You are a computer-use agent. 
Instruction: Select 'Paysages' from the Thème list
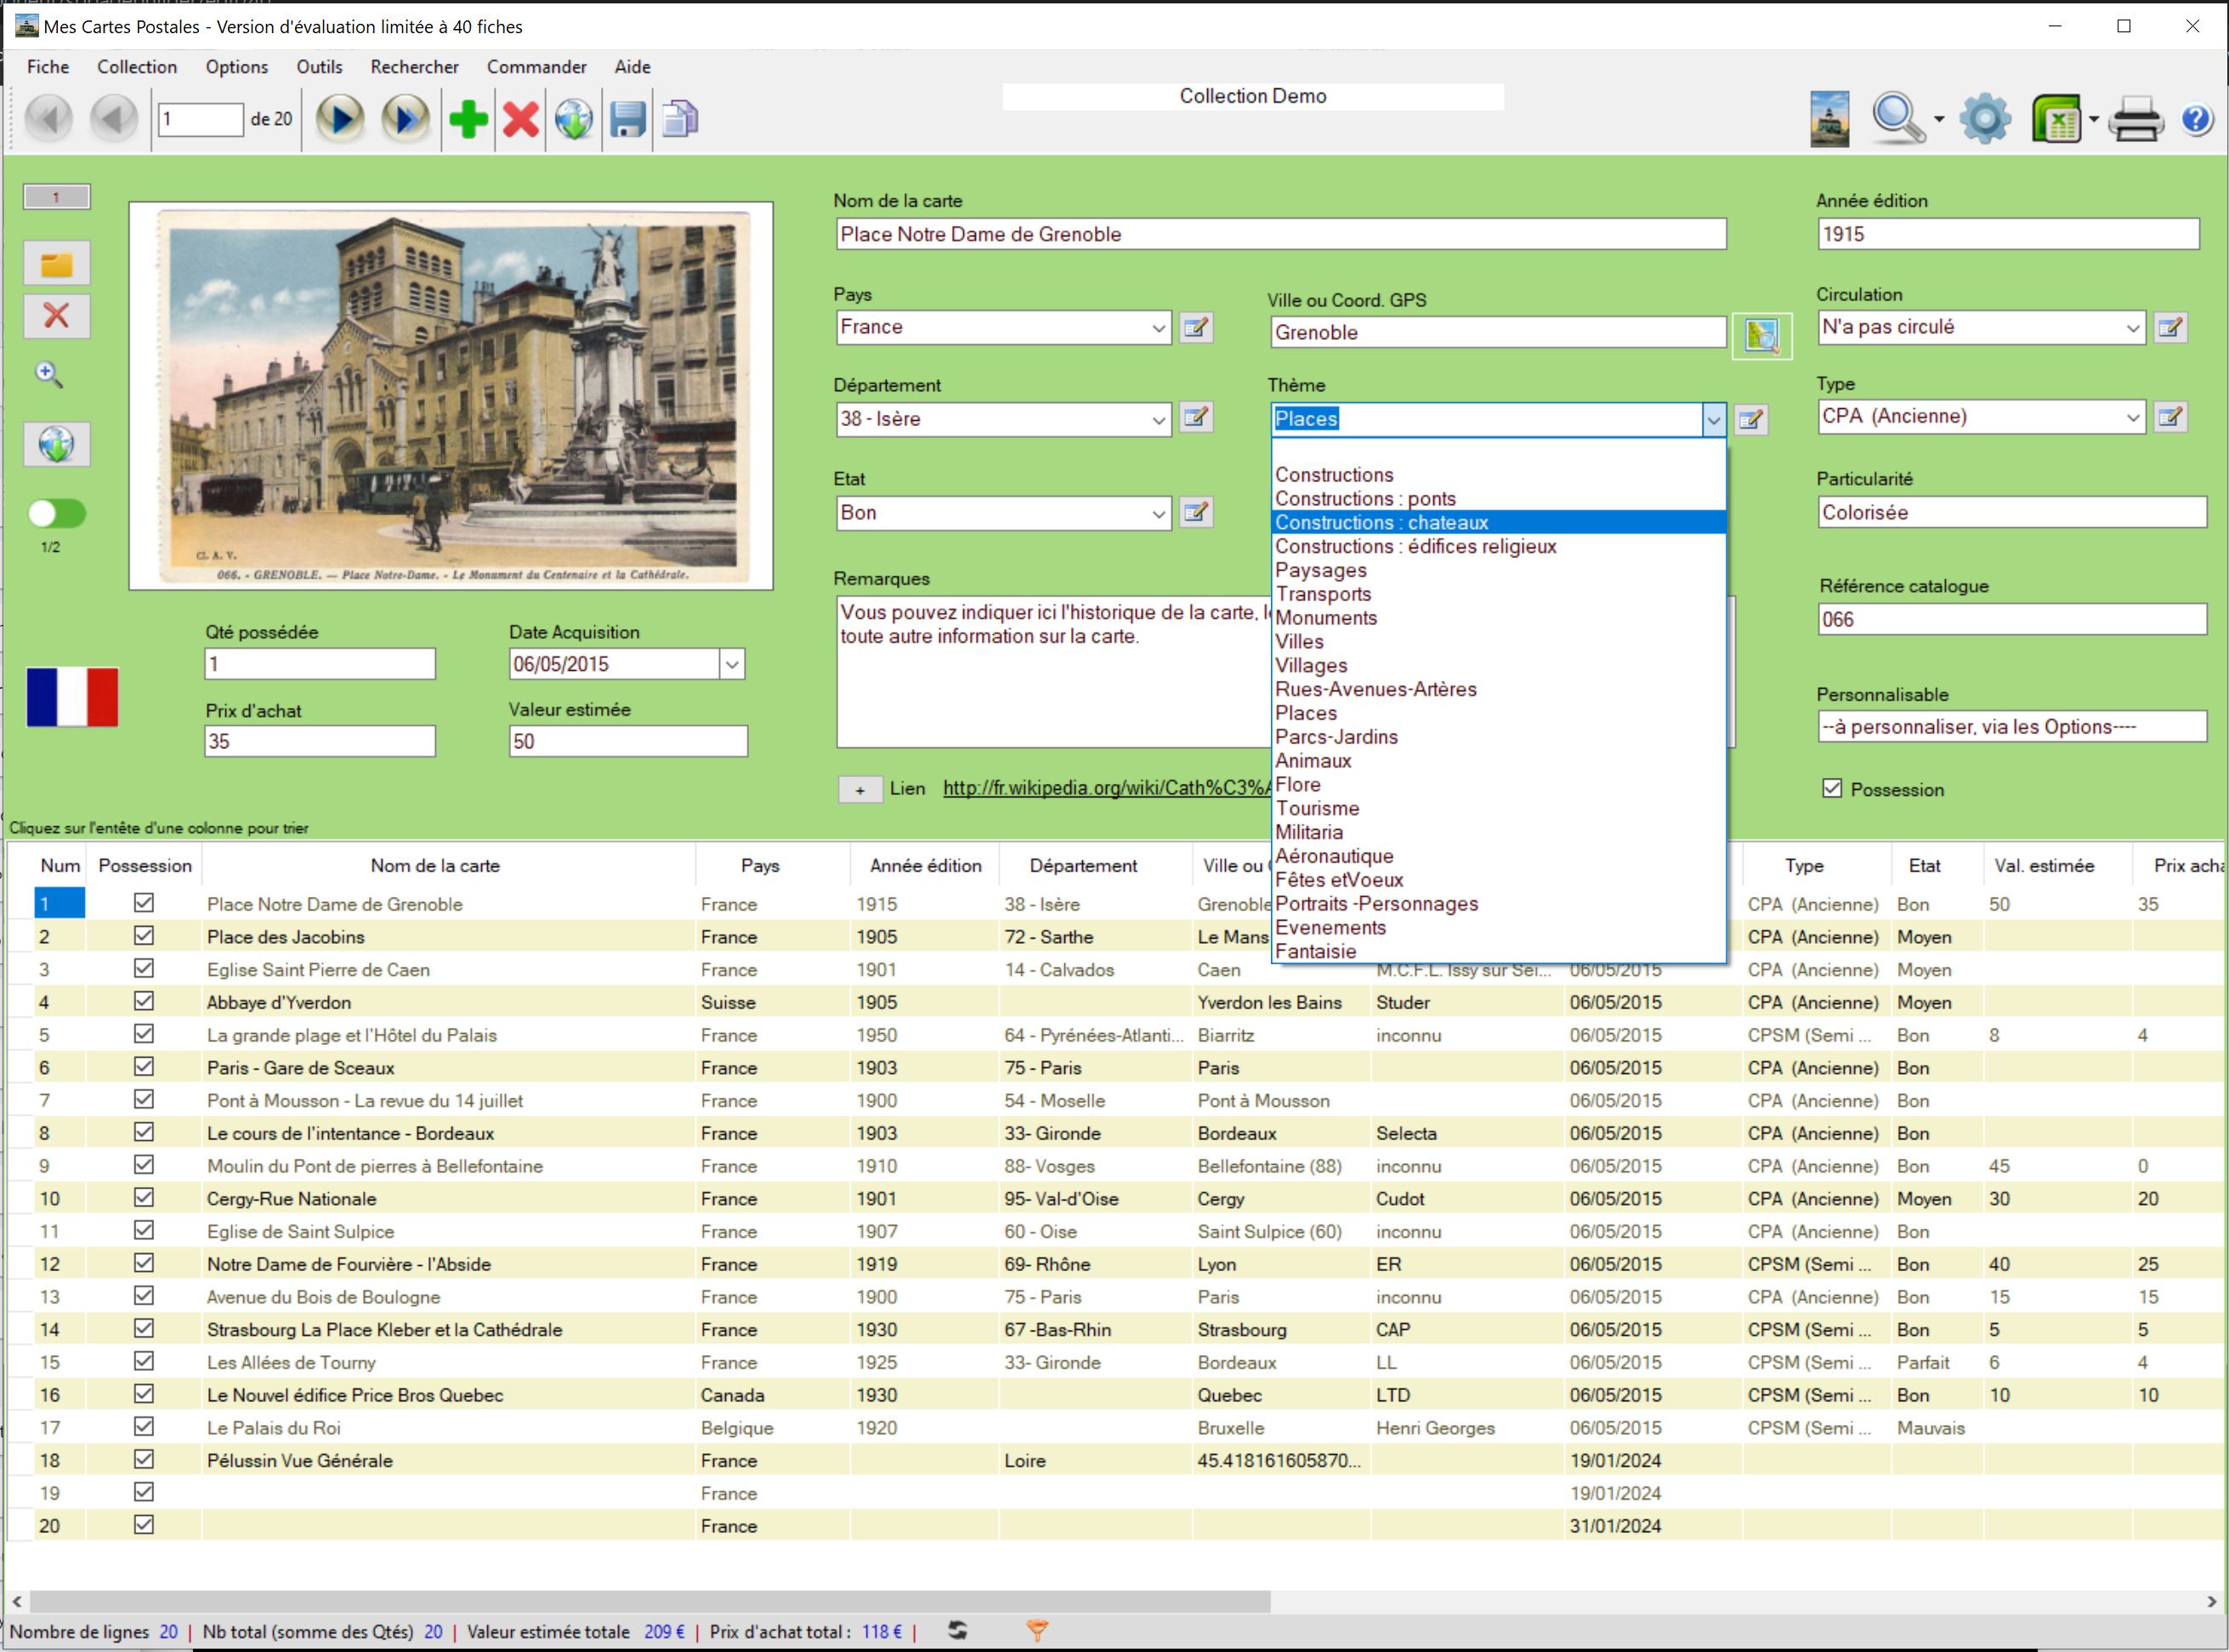pyautogui.click(x=1320, y=570)
